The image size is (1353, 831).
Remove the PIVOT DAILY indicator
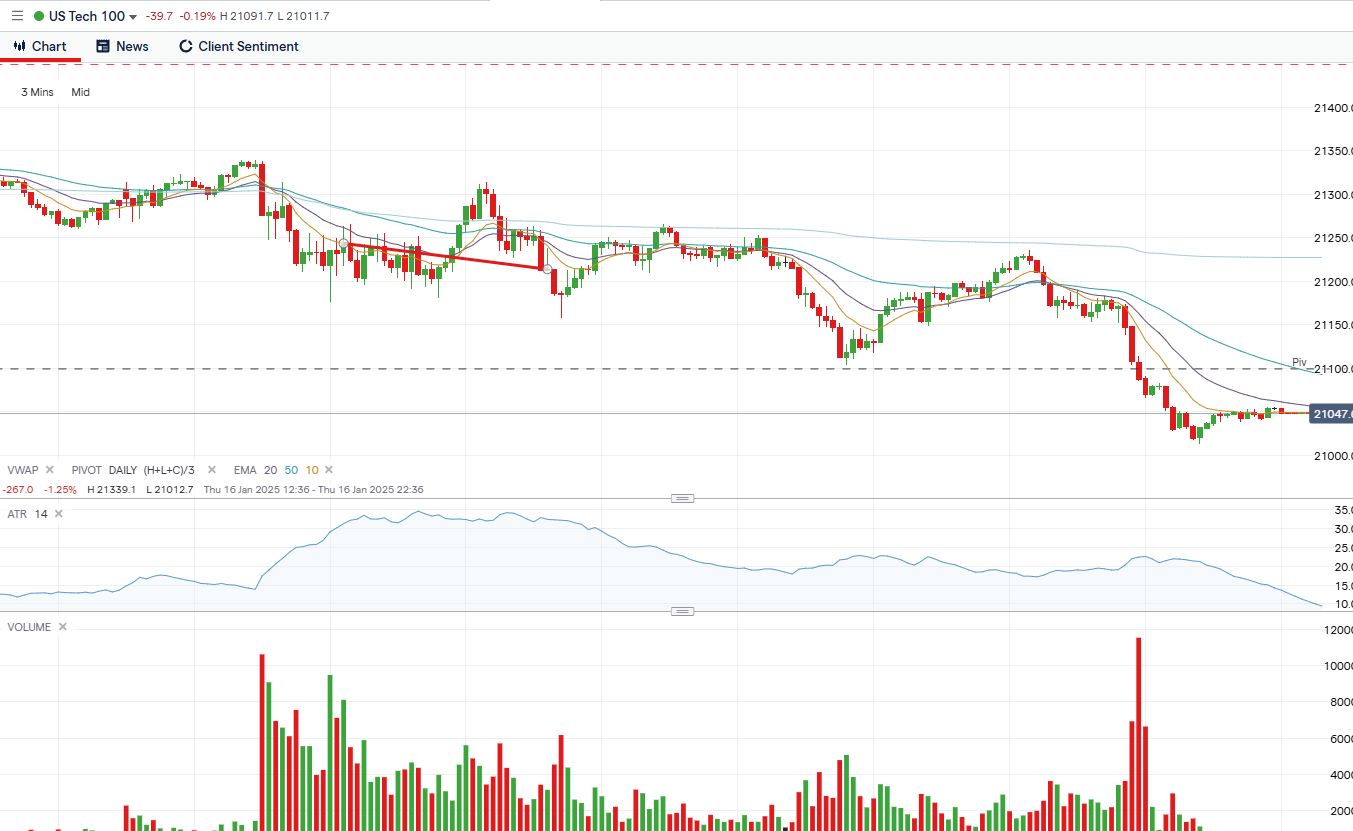click(211, 470)
